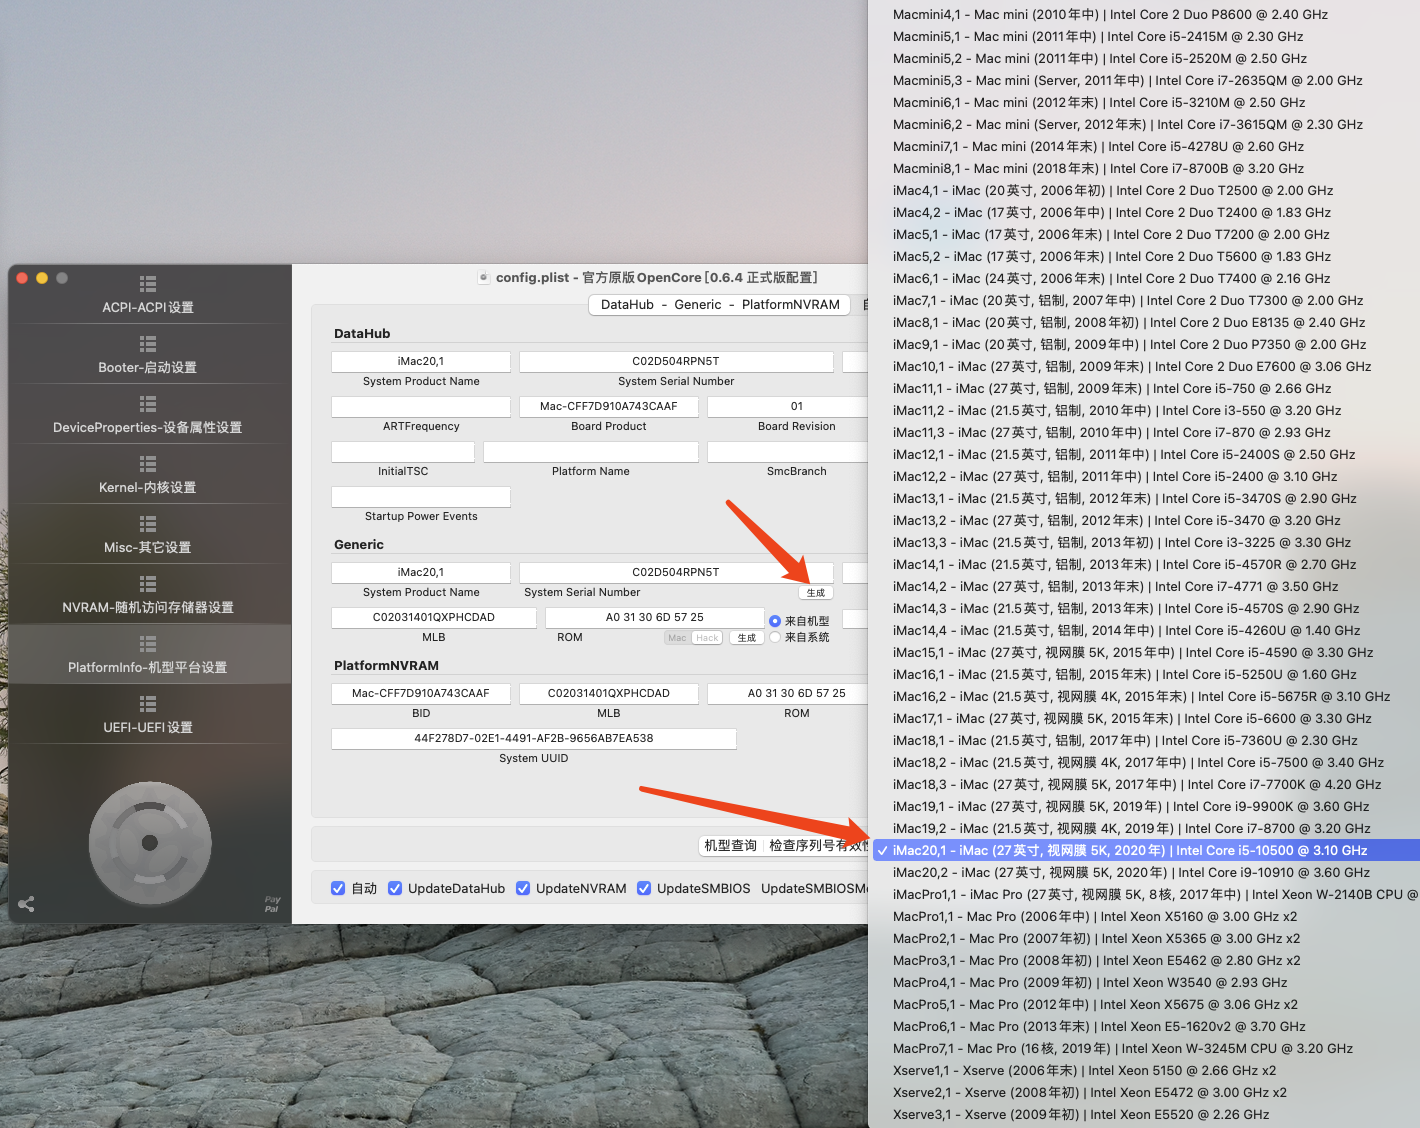
Task: Switch ROM mode to Hack
Action: 707,638
